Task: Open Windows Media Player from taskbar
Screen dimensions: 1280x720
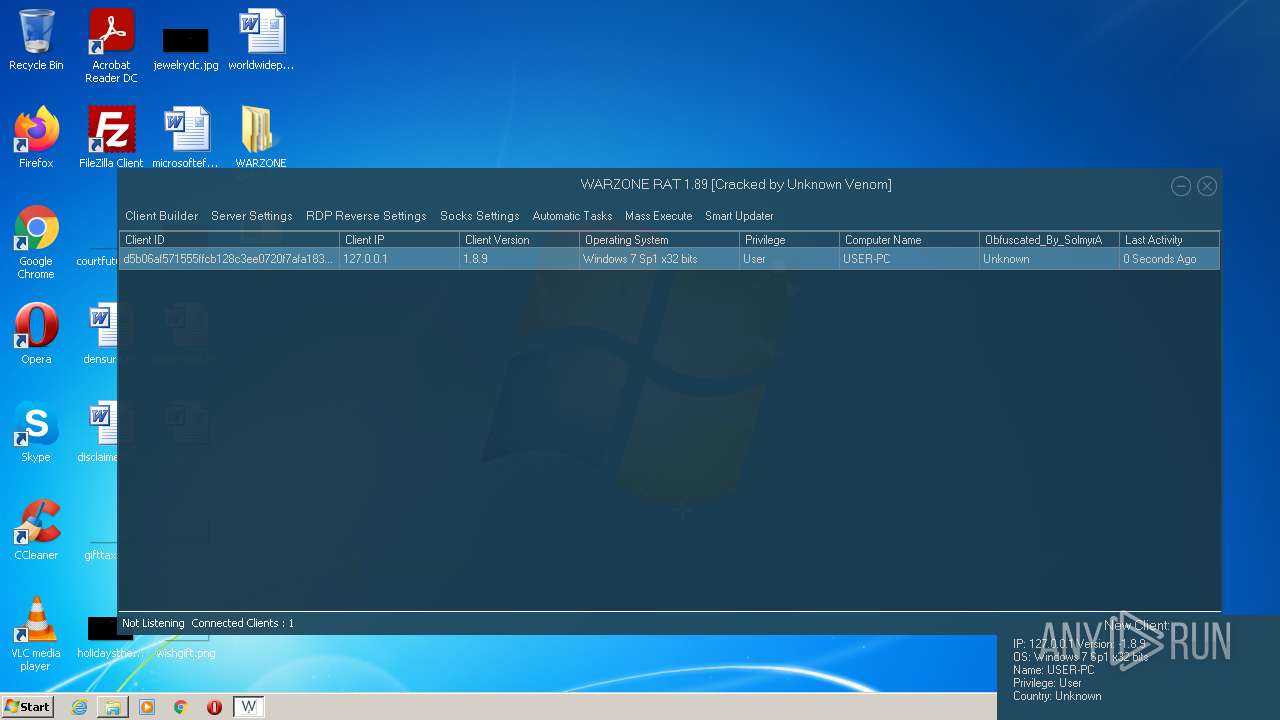Action: (x=147, y=707)
